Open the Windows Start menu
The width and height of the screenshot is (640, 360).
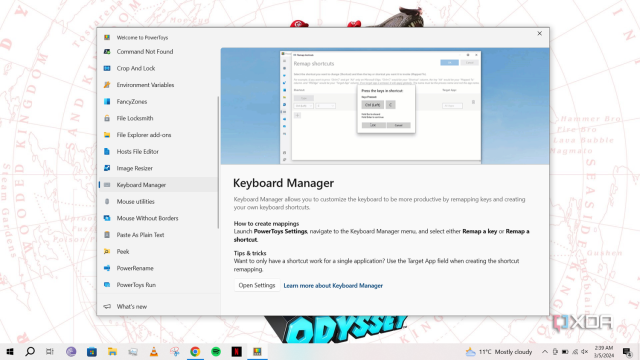pos(10,351)
